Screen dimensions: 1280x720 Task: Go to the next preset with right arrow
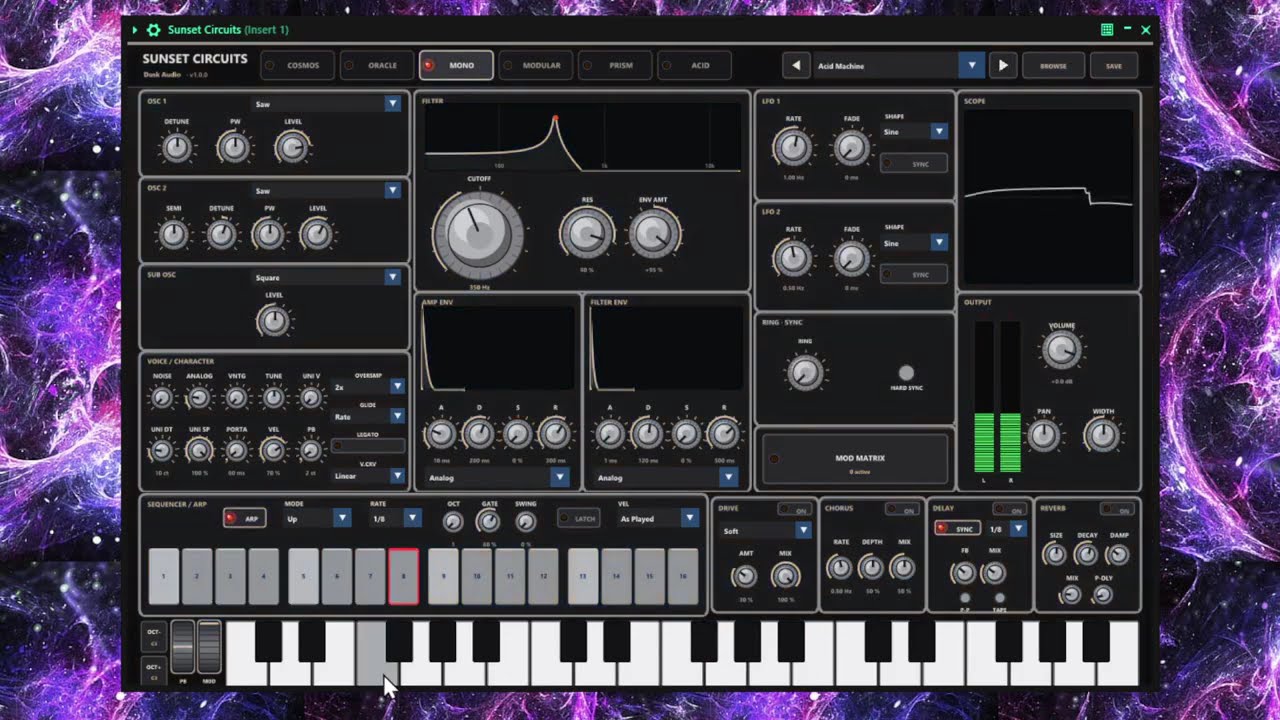pyautogui.click(x=1003, y=66)
